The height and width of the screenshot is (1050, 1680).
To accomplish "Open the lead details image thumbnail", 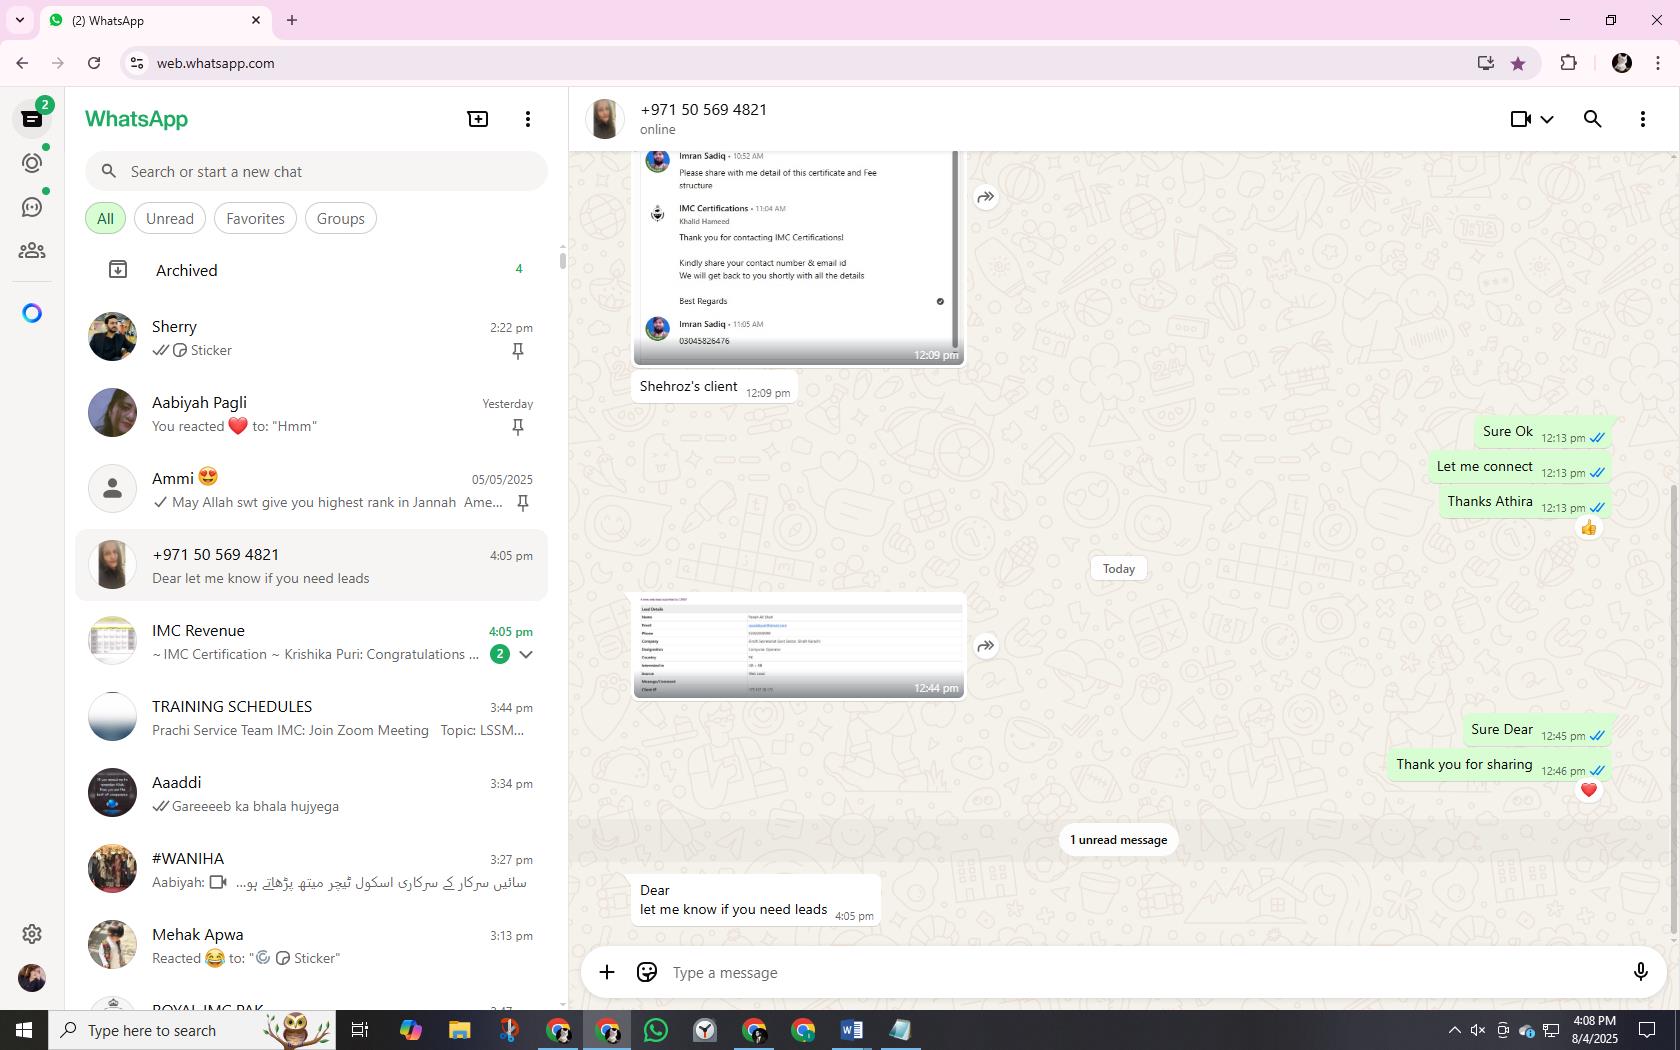I will coord(799,646).
